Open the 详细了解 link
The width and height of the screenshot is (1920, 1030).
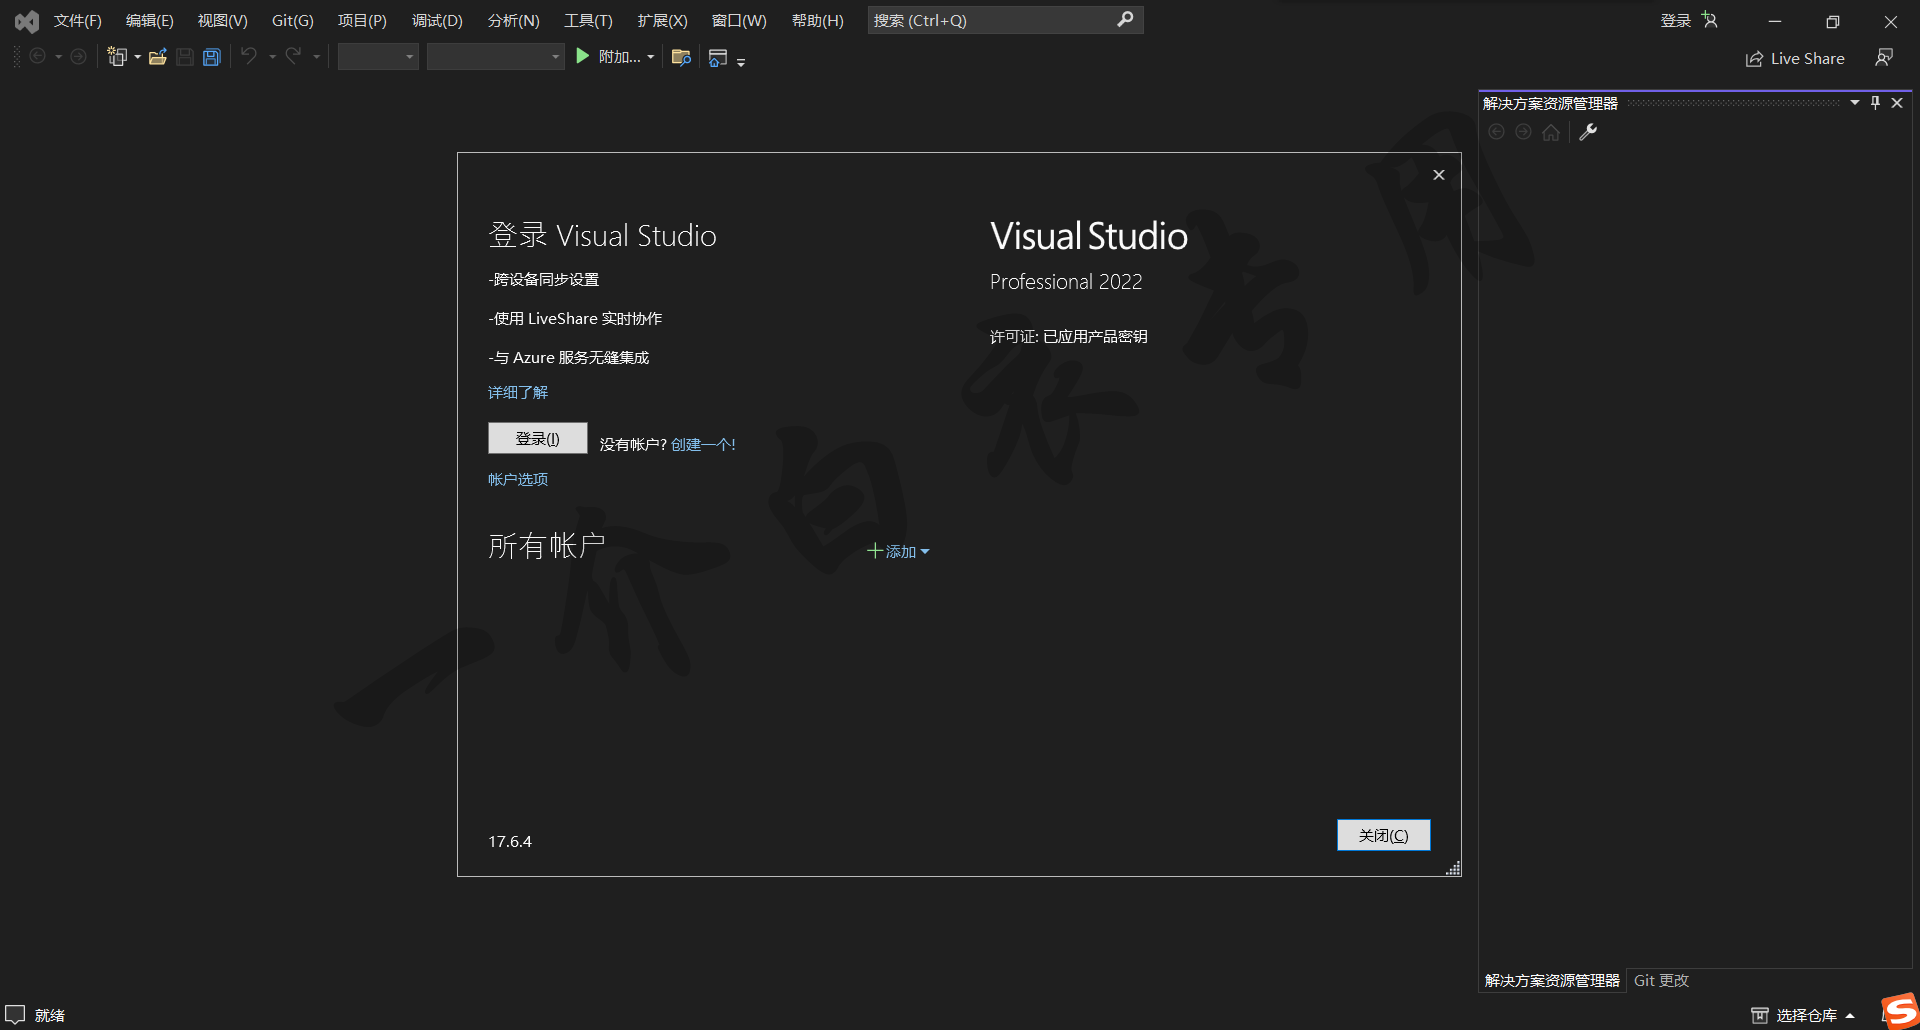click(518, 392)
